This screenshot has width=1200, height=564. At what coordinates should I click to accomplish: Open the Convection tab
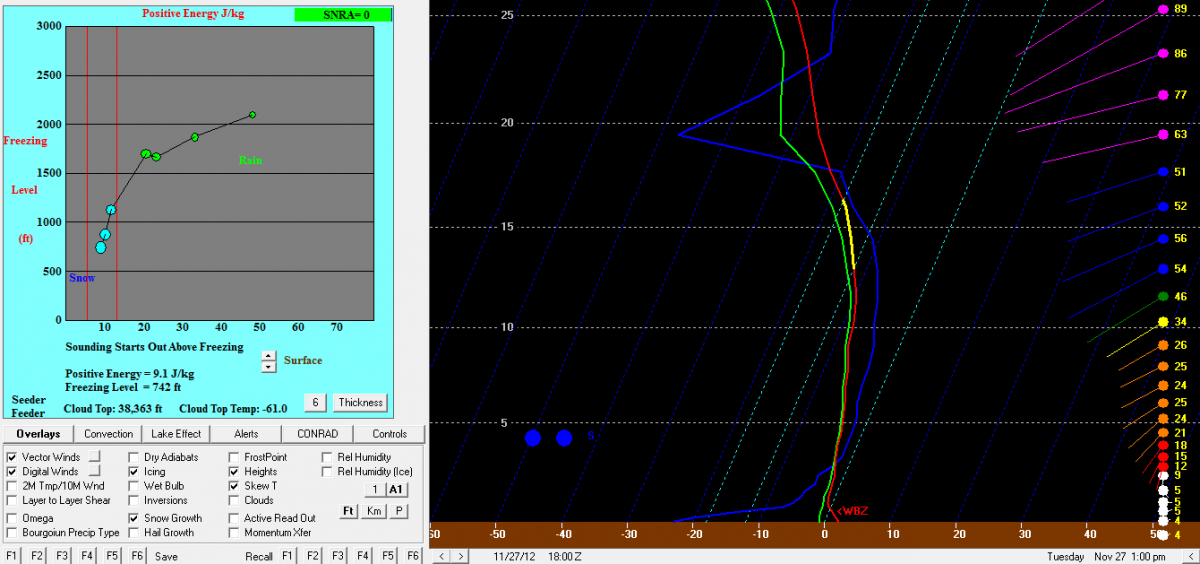[x=108, y=434]
